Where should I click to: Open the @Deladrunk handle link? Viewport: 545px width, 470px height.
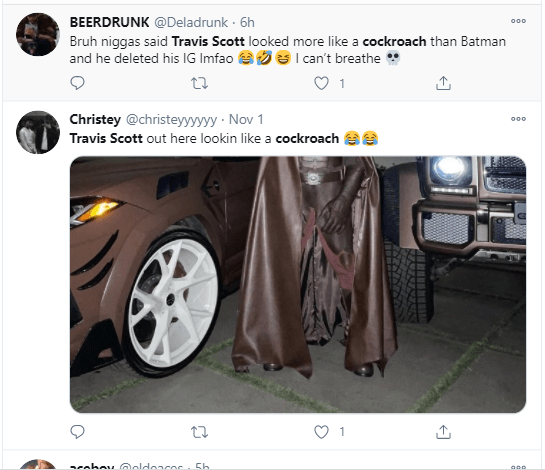click(x=191, y=22)
